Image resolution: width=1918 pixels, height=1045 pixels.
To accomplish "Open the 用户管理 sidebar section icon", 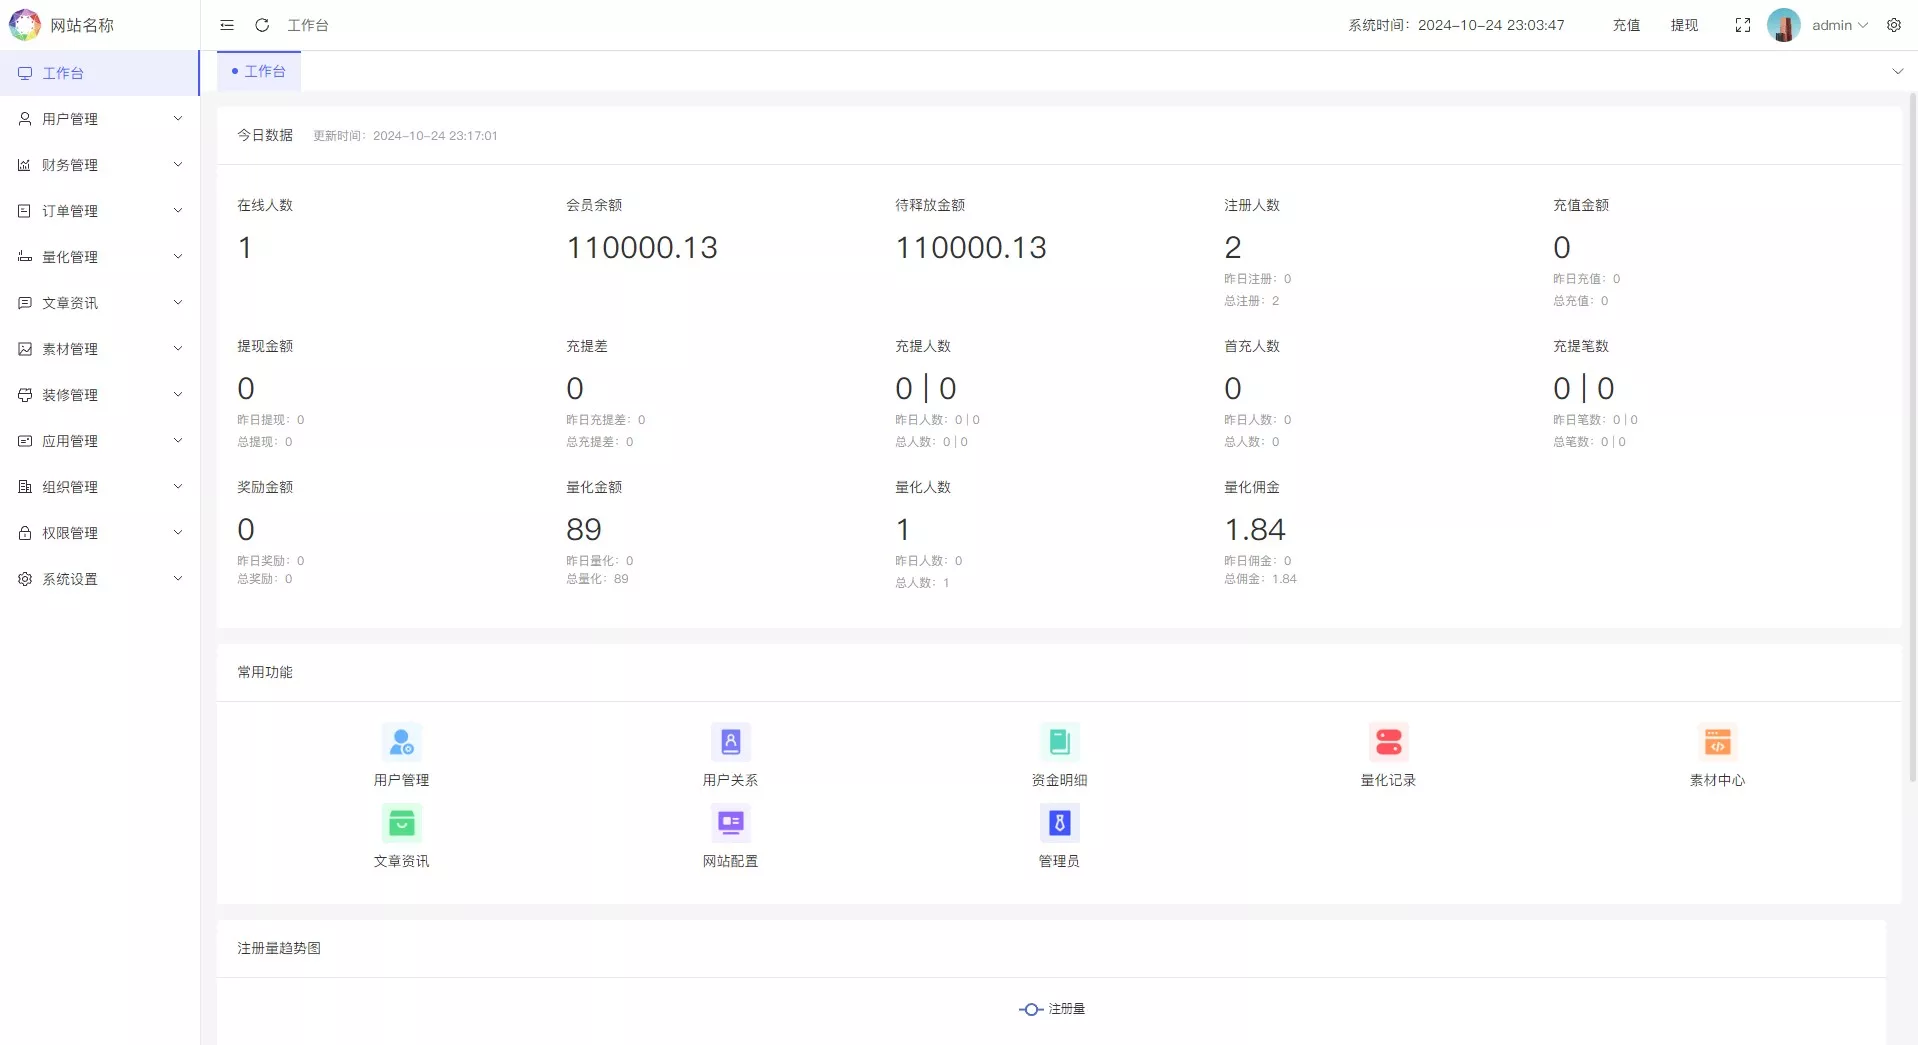I will (25, 118).
